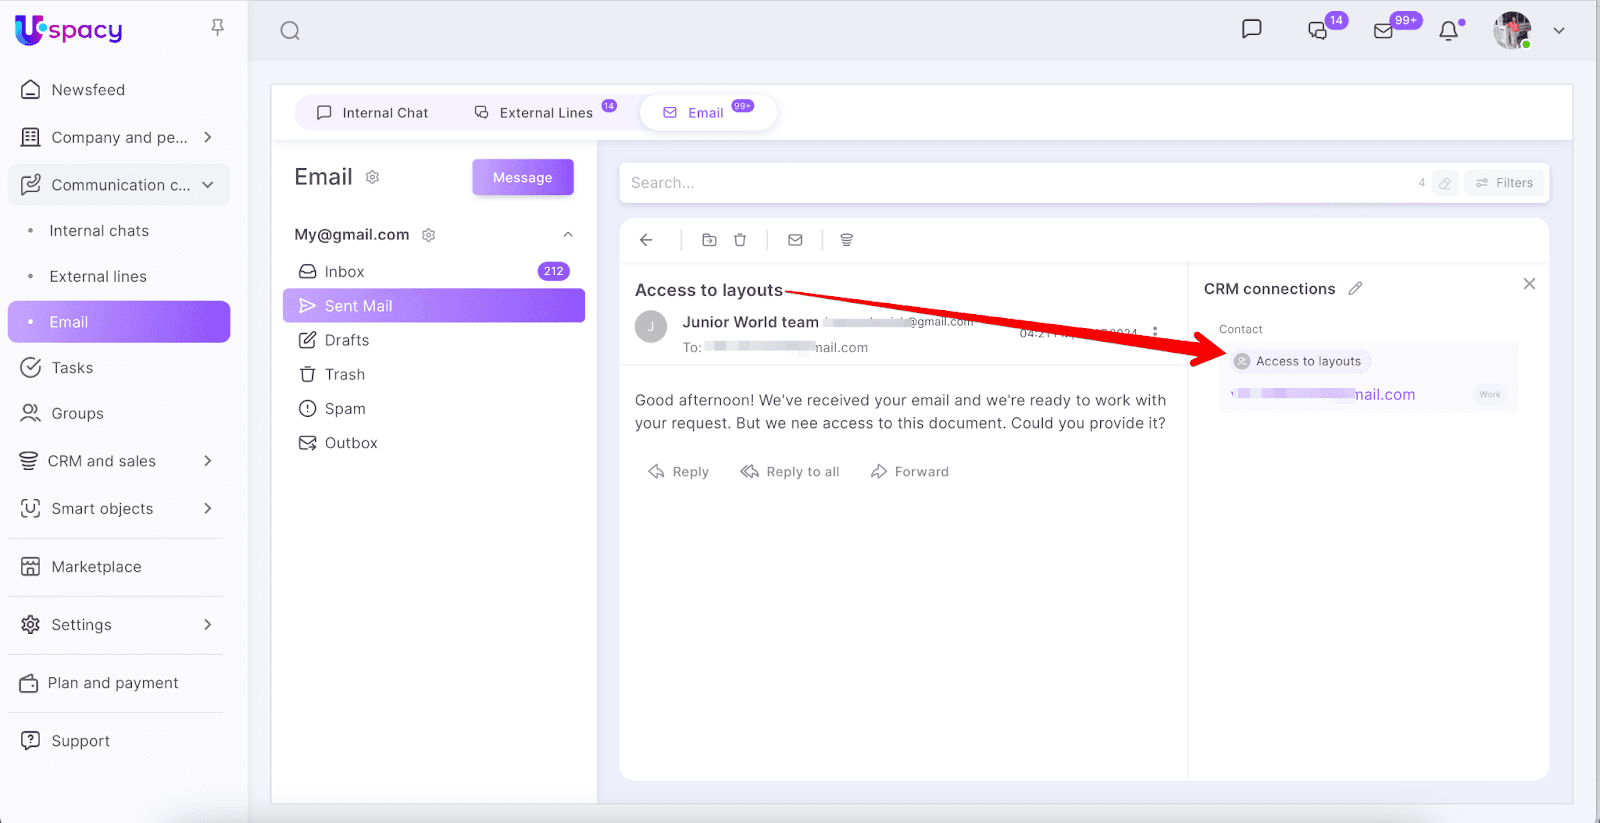The width and height of the screenshot is (1600, 823).
Task: Click the search magnifier in top bar
Action: click(290, 31)
